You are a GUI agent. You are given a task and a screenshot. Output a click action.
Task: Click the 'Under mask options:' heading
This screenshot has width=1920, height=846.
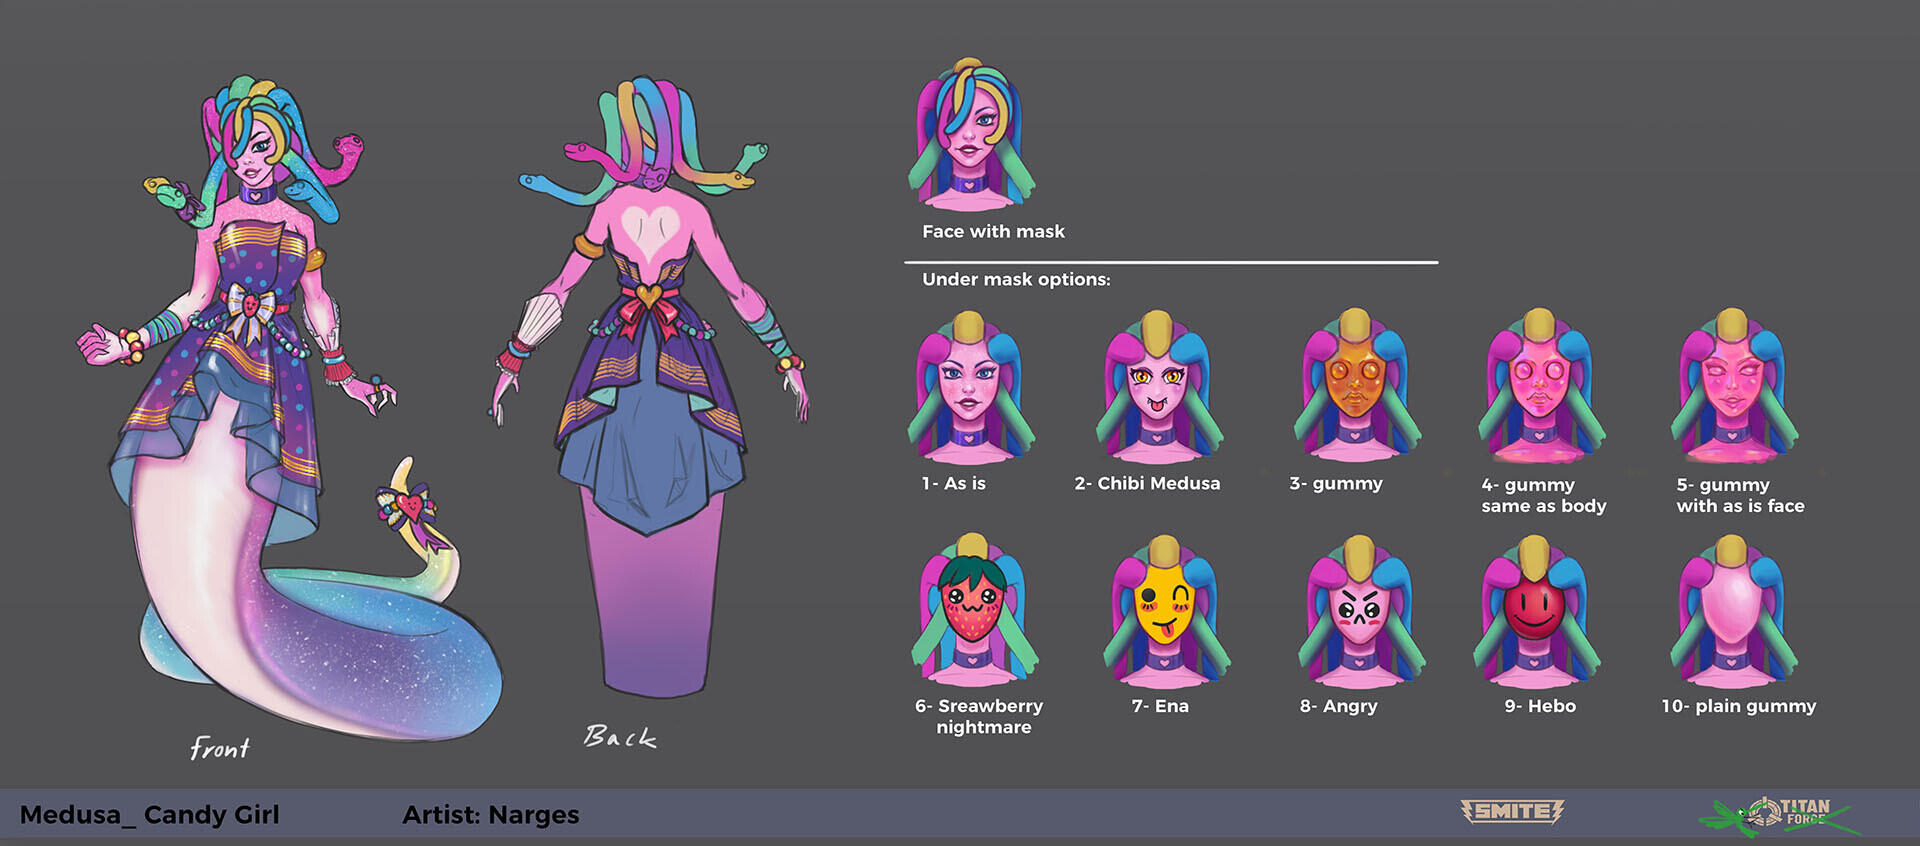[x=1016, y=280]
